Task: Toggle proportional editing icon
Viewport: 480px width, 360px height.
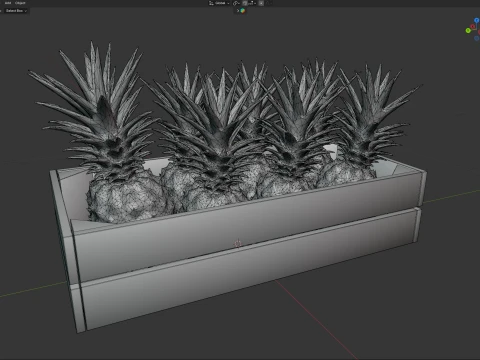Action: click(261, 3)
